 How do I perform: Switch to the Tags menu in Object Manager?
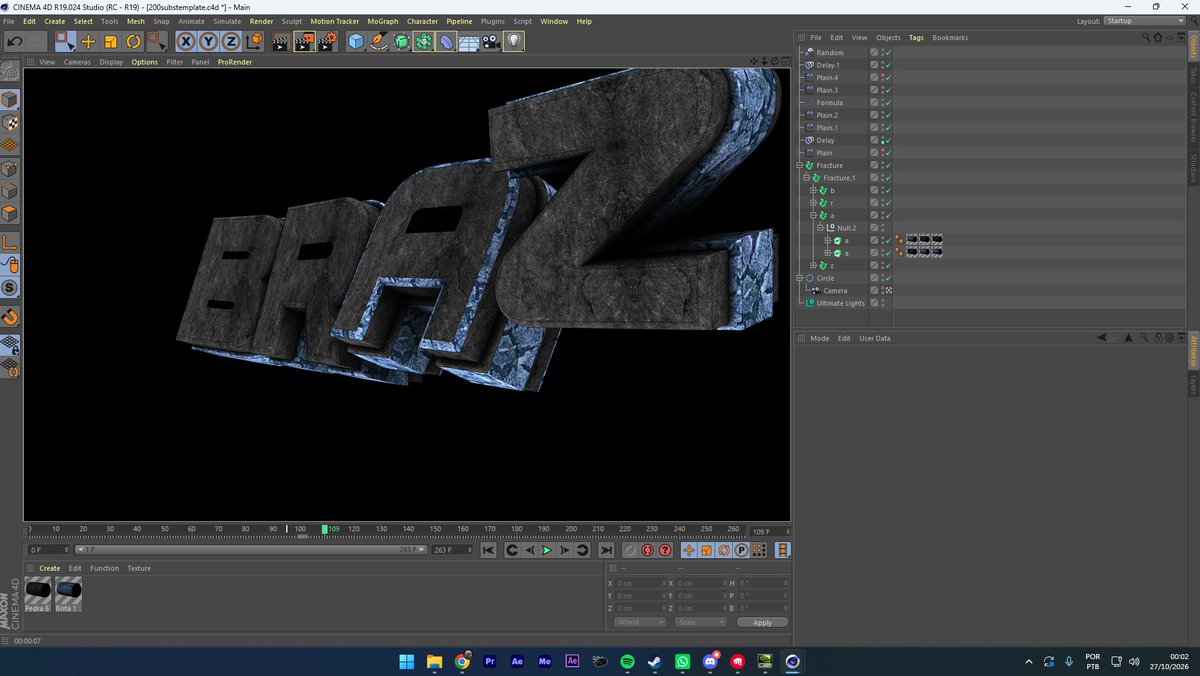click(x=916, y=37)
